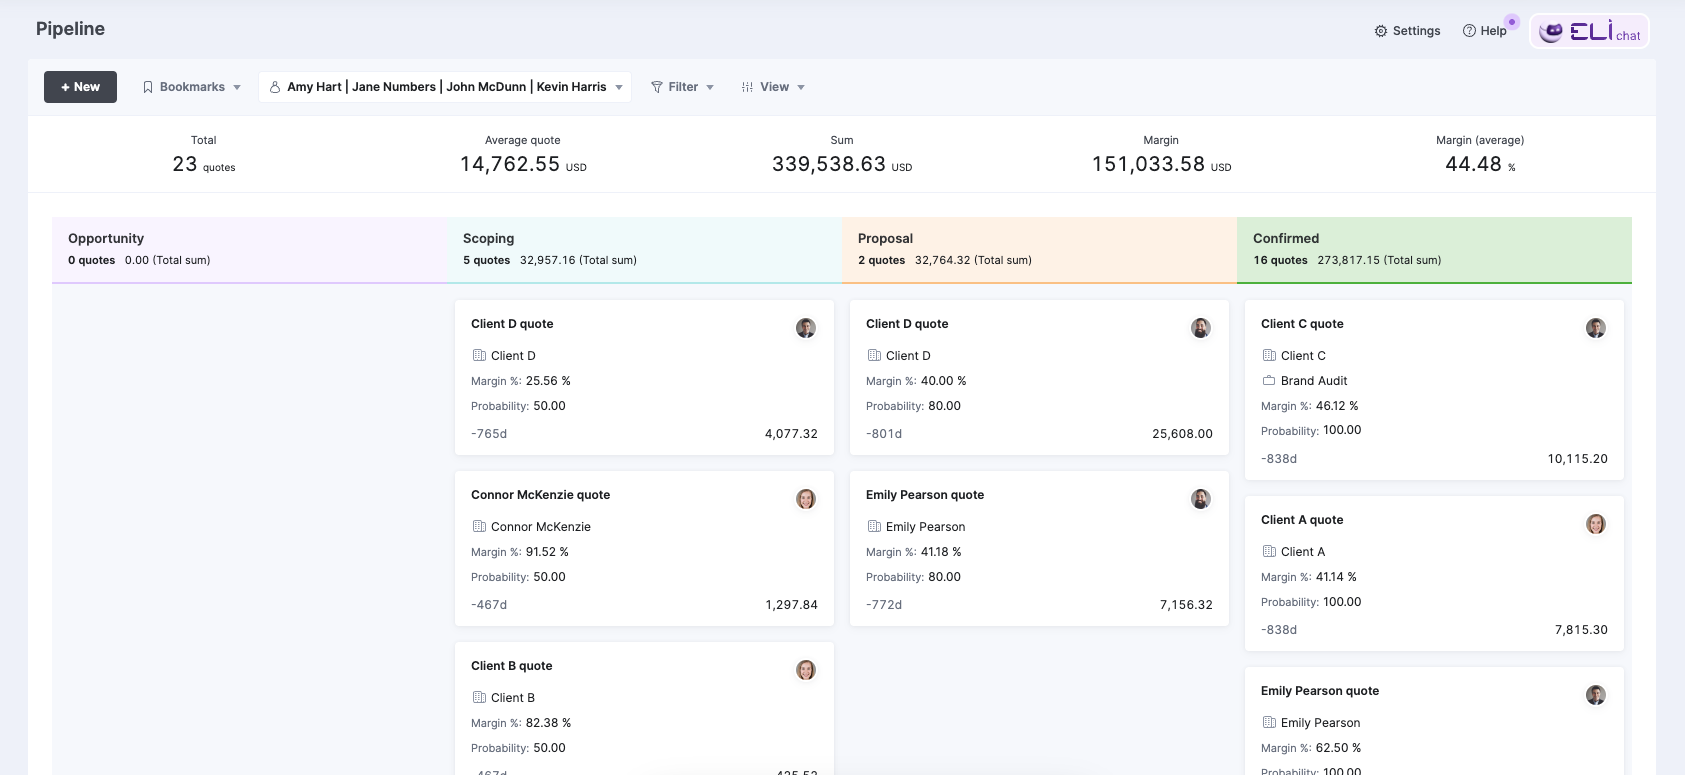1685x775 pixels.
Task: Click the 7,156.32 amount on Emily Pearson quote
Action: point(1186,605)
